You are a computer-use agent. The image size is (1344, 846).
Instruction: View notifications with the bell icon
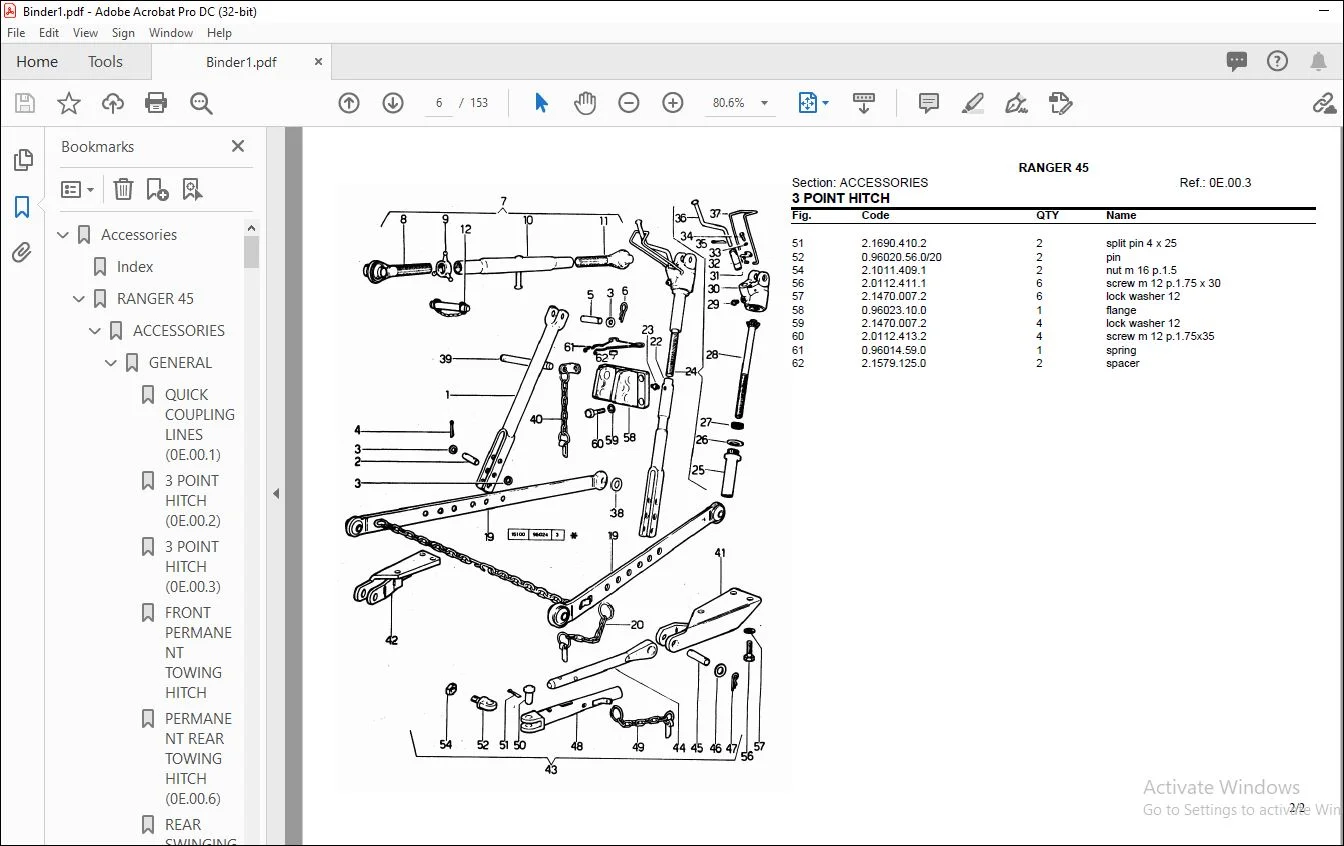click(1317, 61)
